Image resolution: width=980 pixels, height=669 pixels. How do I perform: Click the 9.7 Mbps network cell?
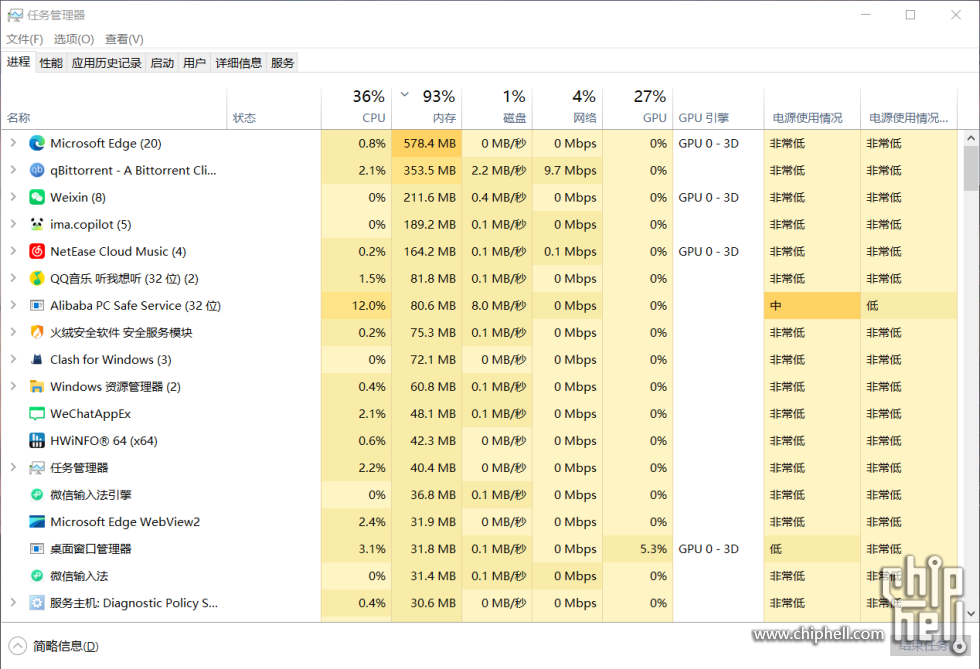[568, 170]
